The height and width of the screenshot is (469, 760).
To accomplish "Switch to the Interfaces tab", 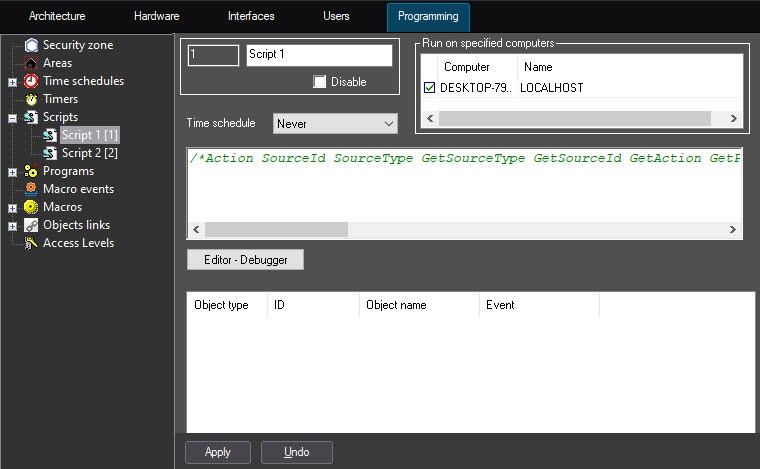I will pos(251,16).
